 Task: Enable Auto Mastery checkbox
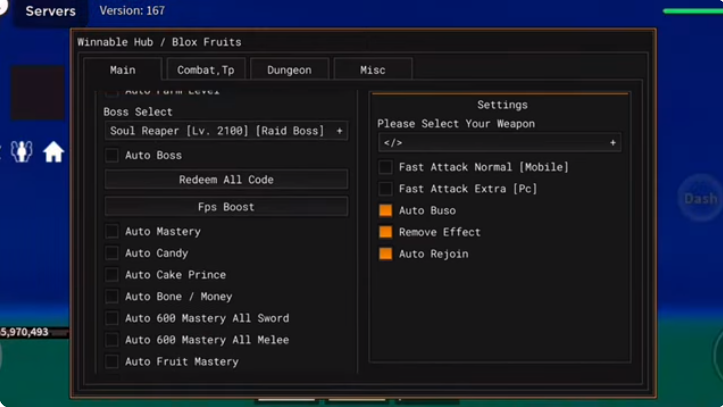click(x=112, y=231)
